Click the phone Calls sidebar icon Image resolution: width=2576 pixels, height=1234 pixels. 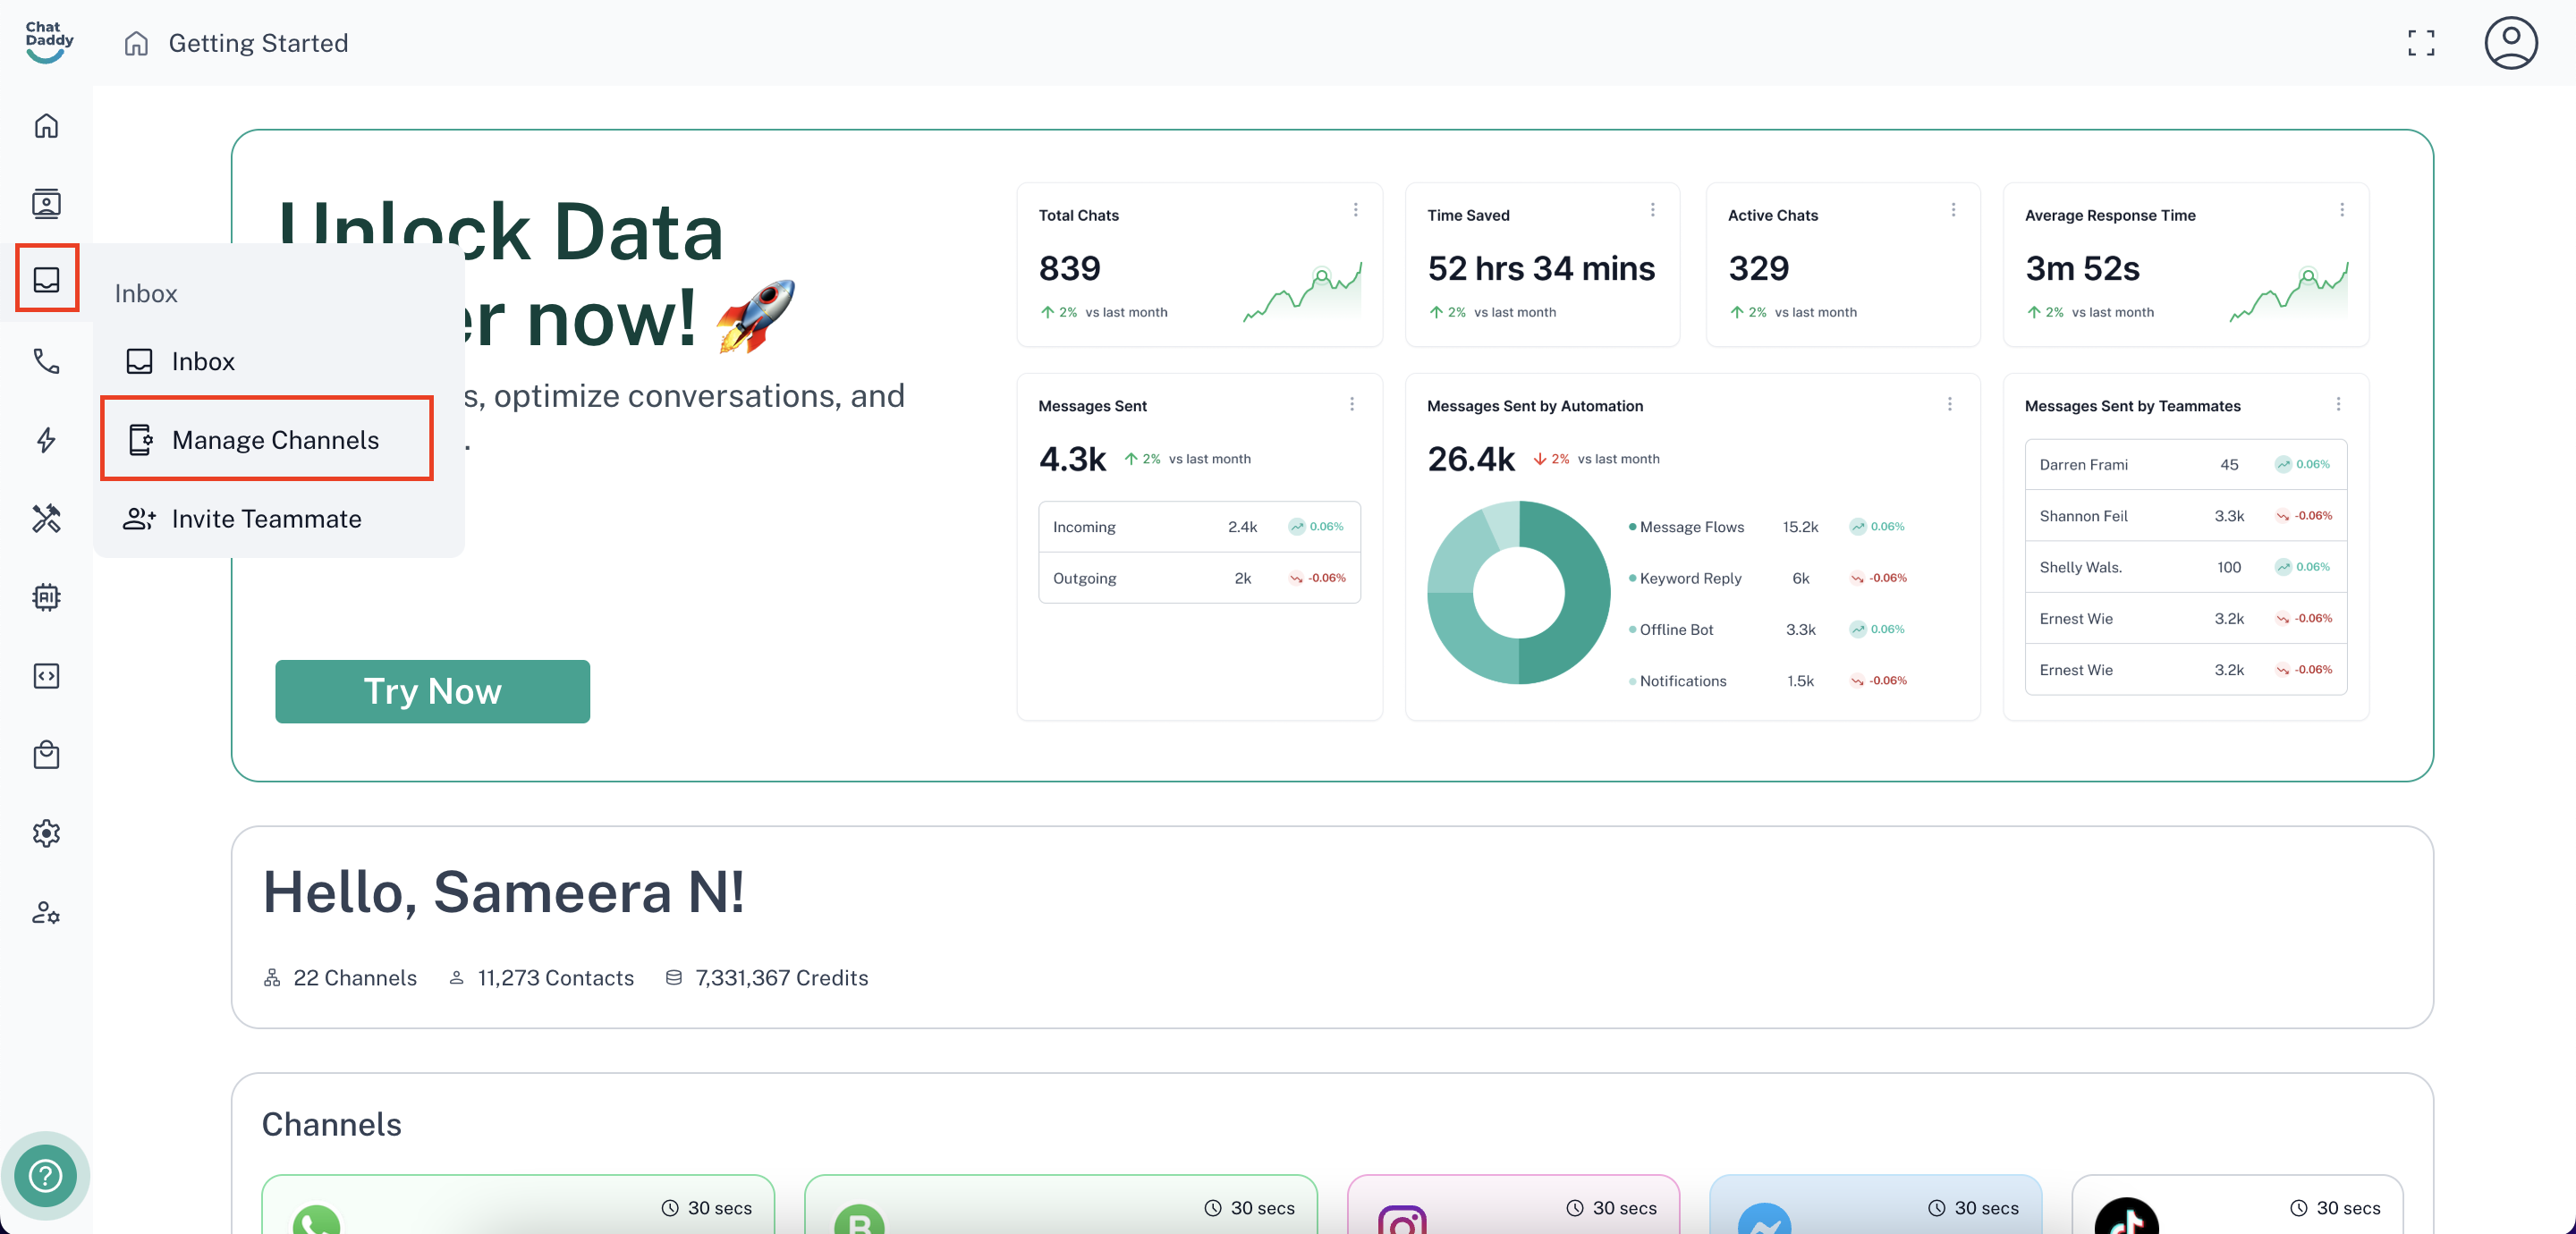coord(46,361)
